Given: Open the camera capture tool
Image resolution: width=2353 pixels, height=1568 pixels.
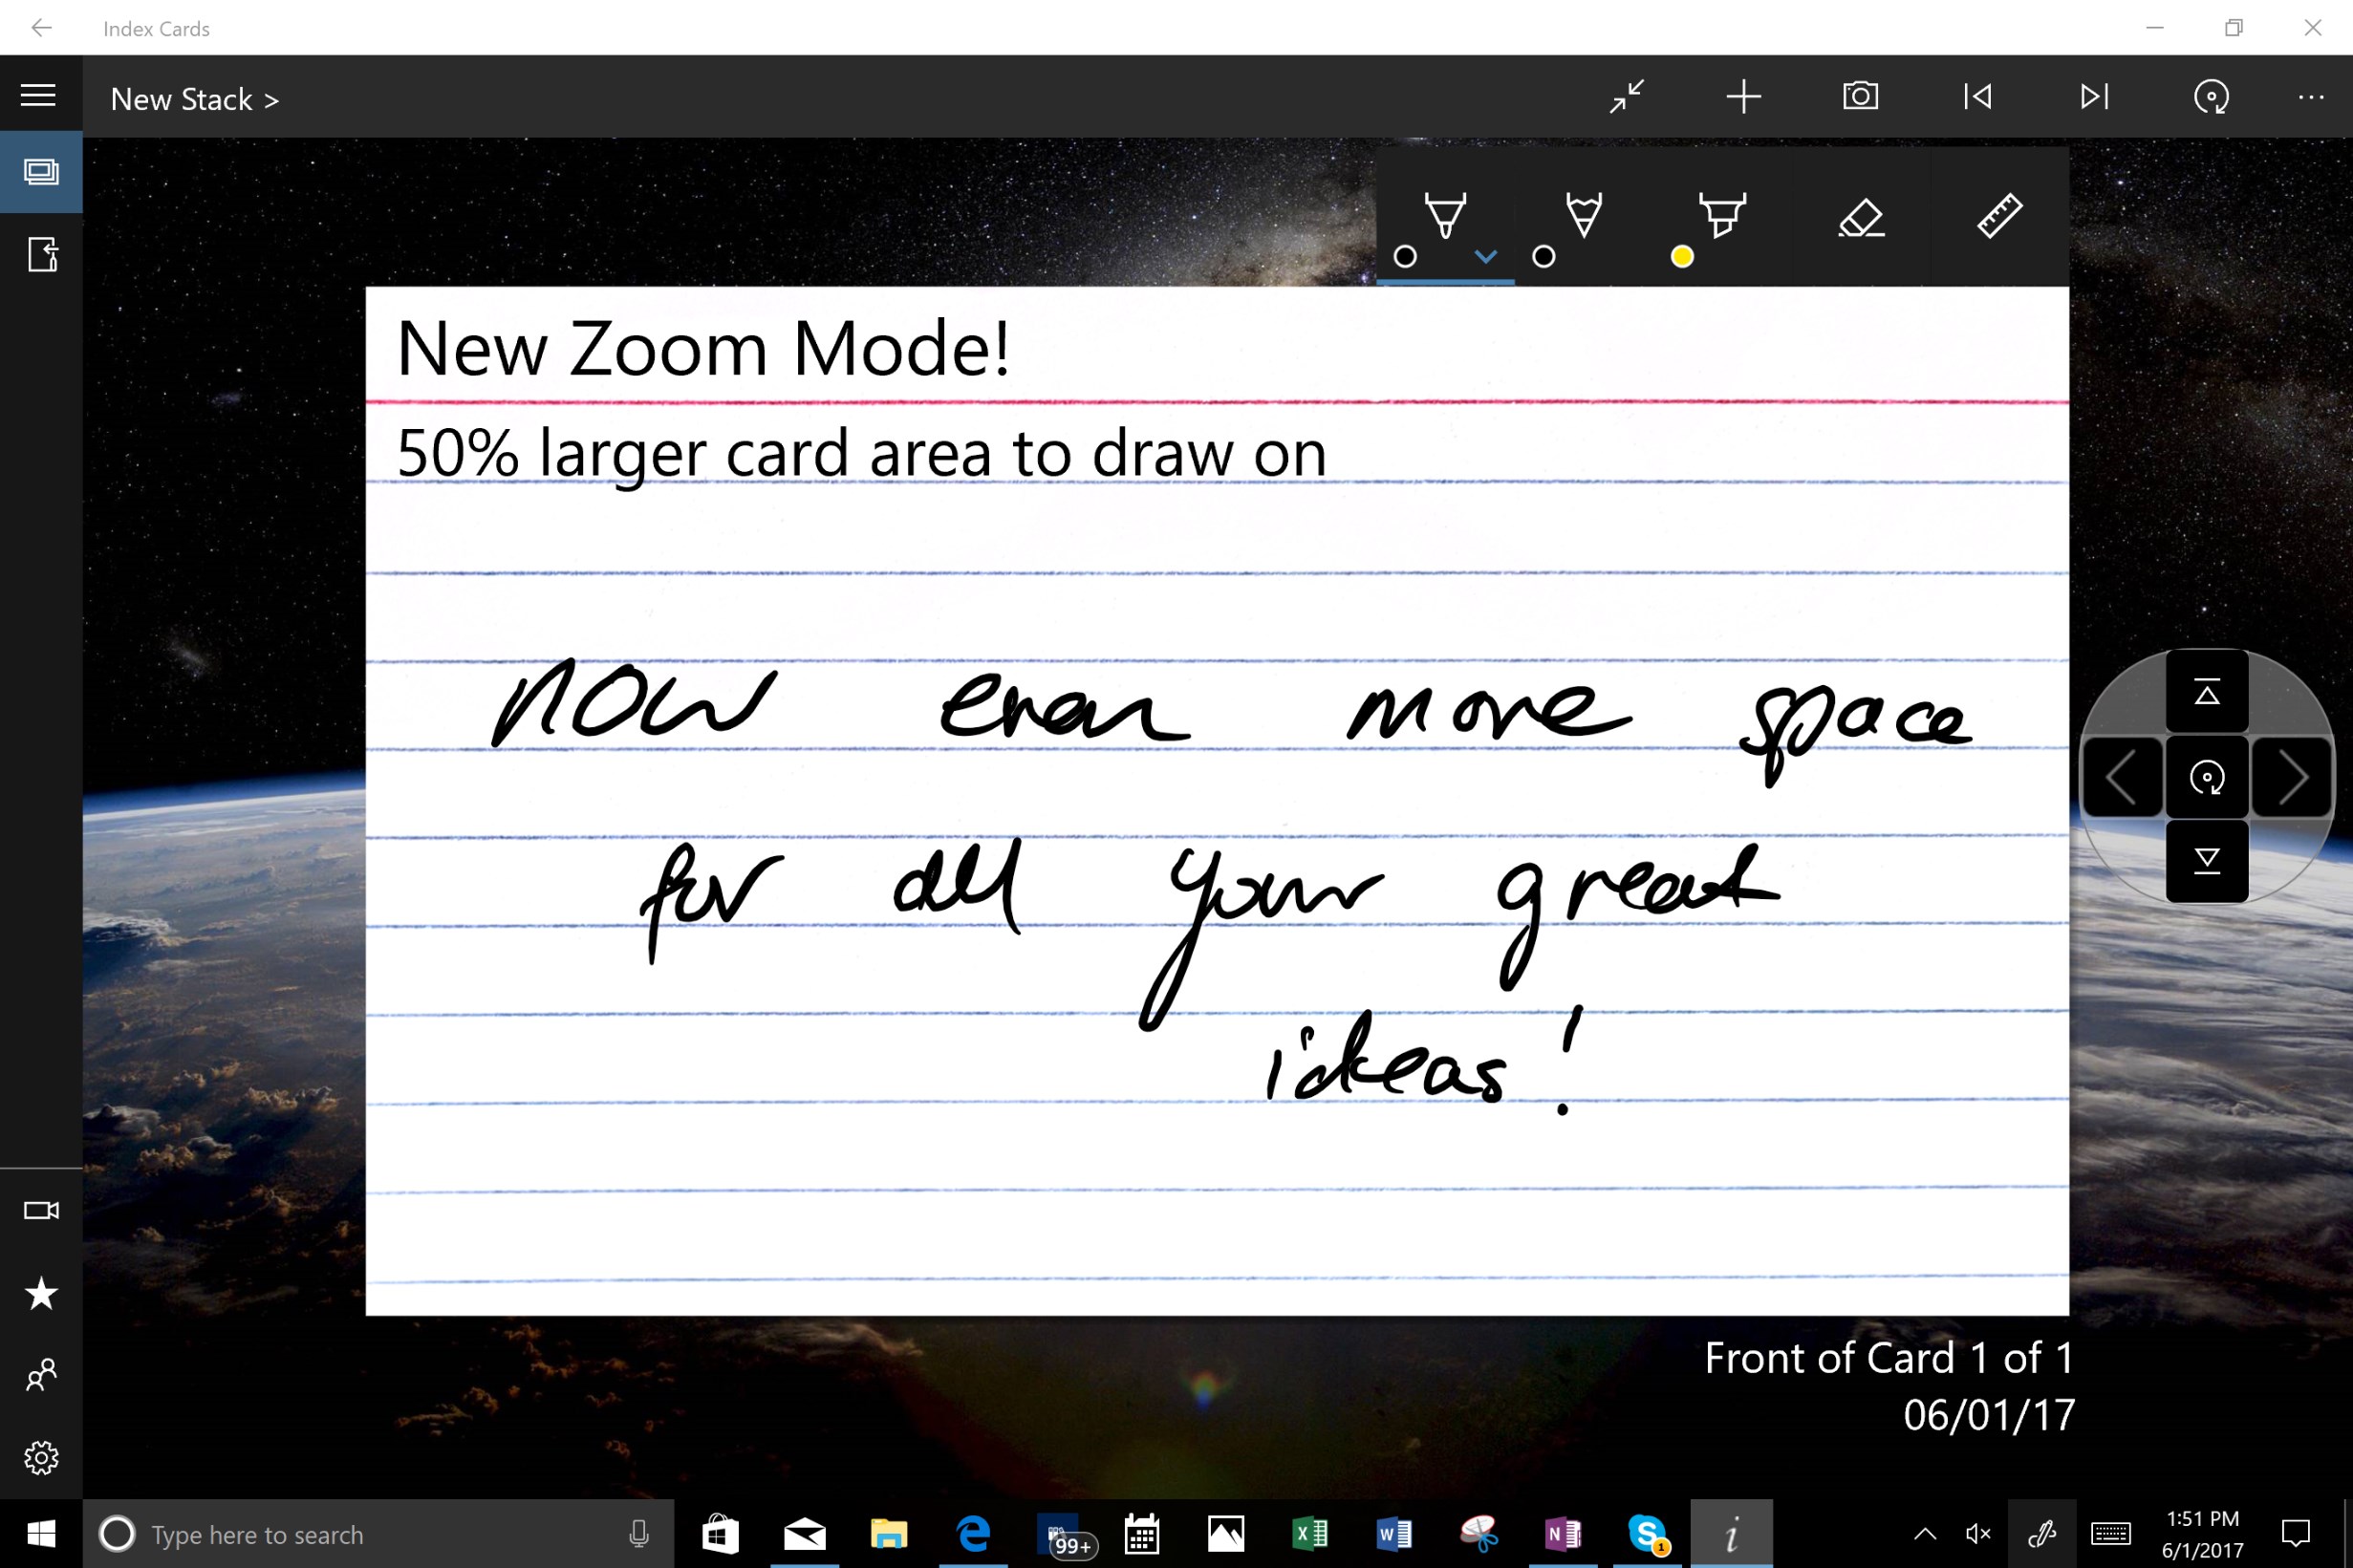Looking at the screenshot, I should tap(1859, 96).
